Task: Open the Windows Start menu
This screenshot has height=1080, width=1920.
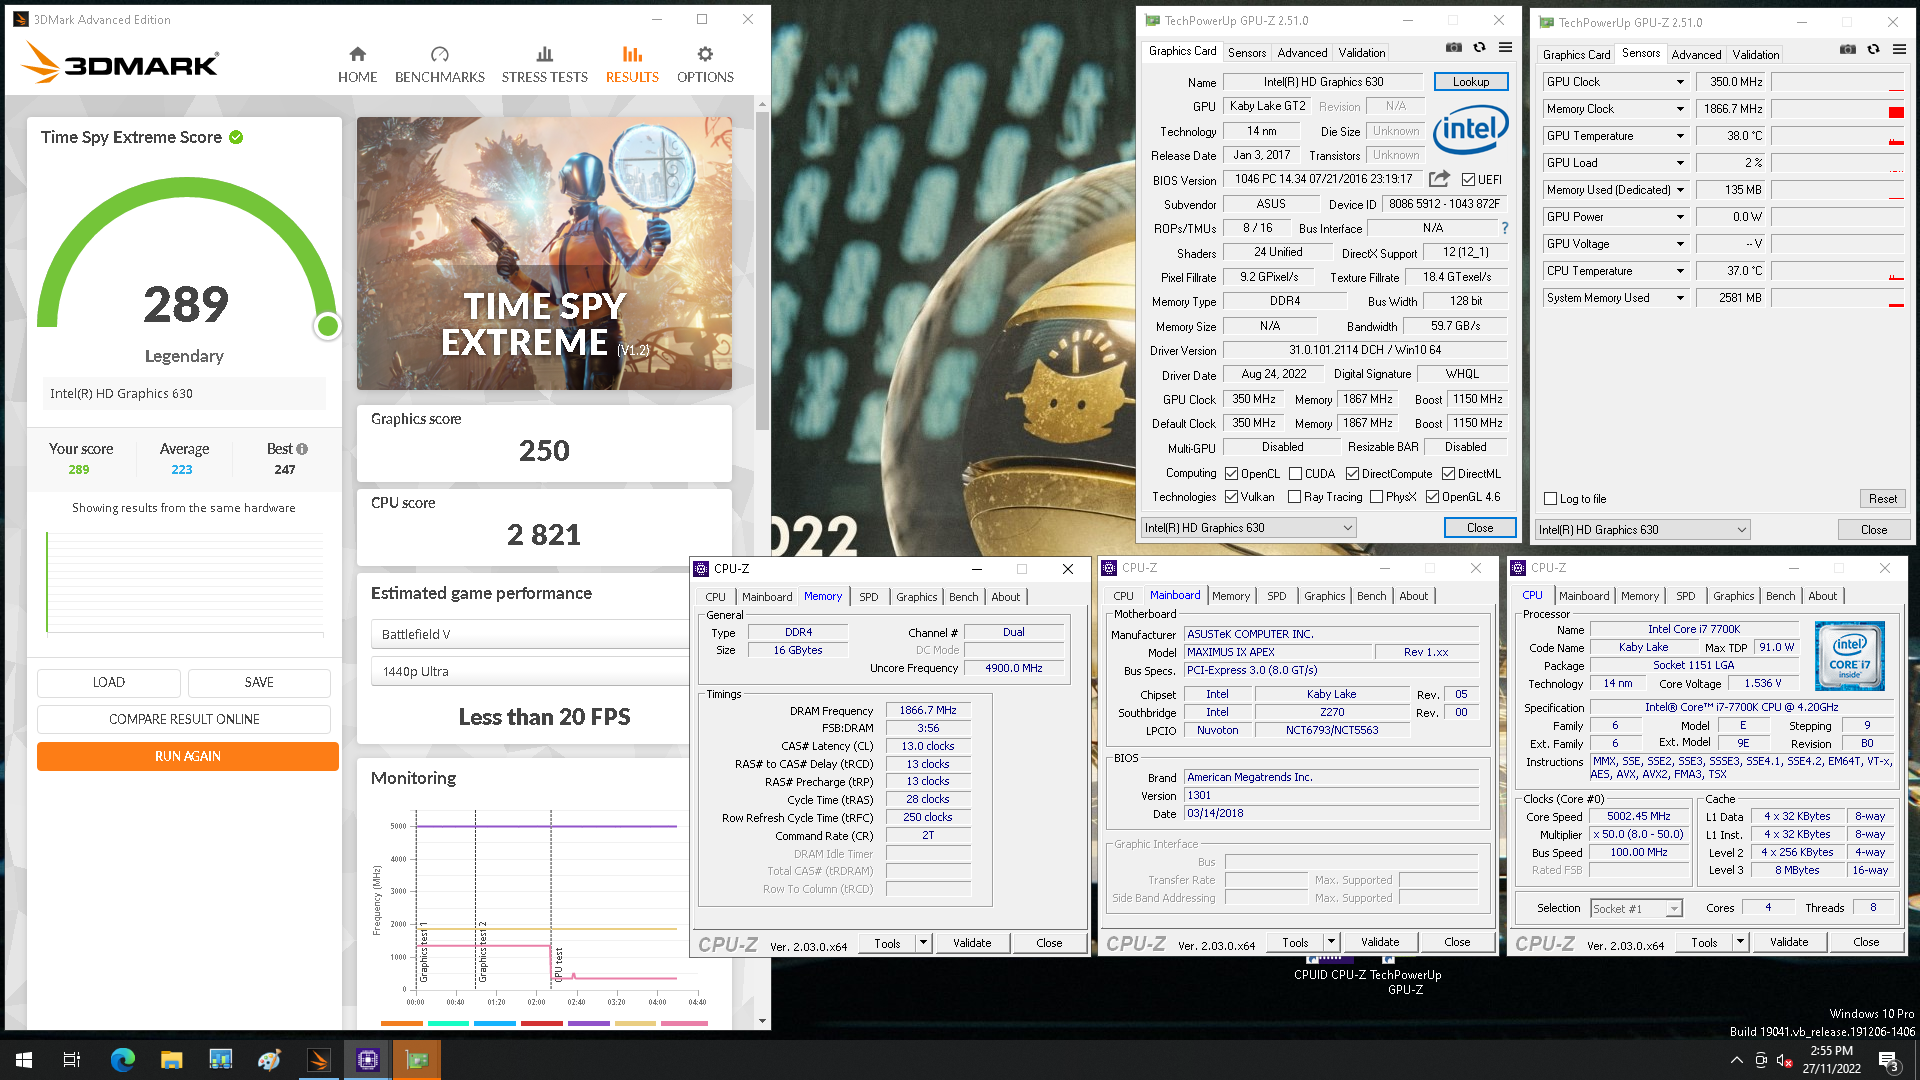Action: click(x=24, y=1060)
